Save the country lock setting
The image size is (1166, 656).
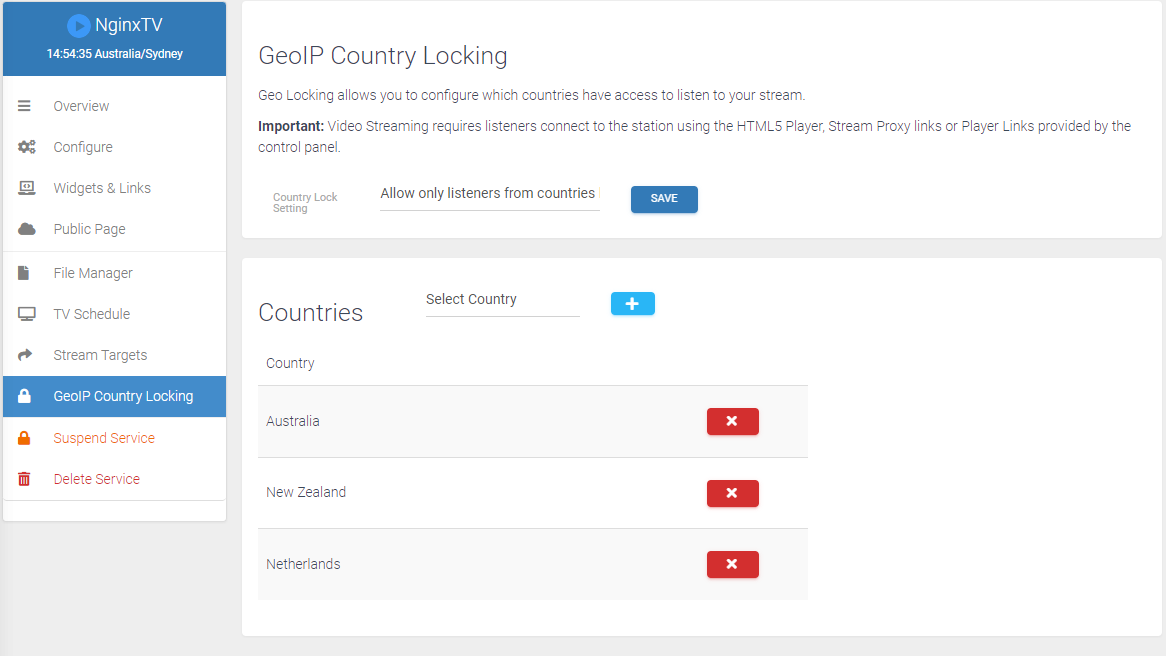click(x=664, y=199)
